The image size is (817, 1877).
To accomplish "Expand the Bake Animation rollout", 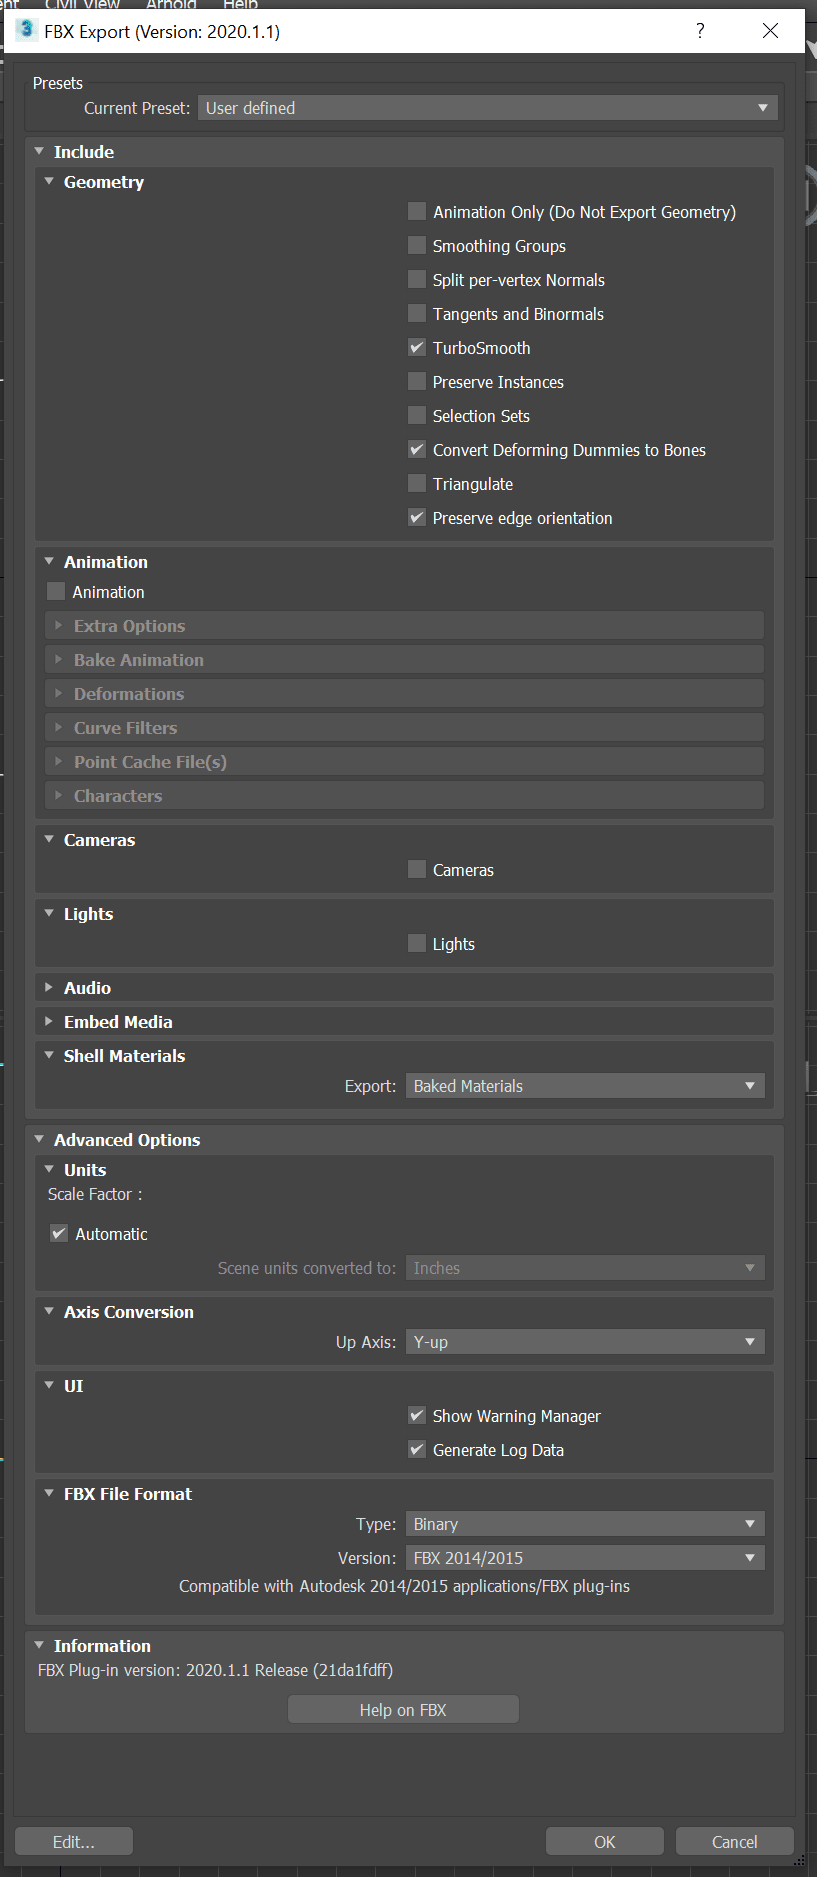I will click(404, 660).
